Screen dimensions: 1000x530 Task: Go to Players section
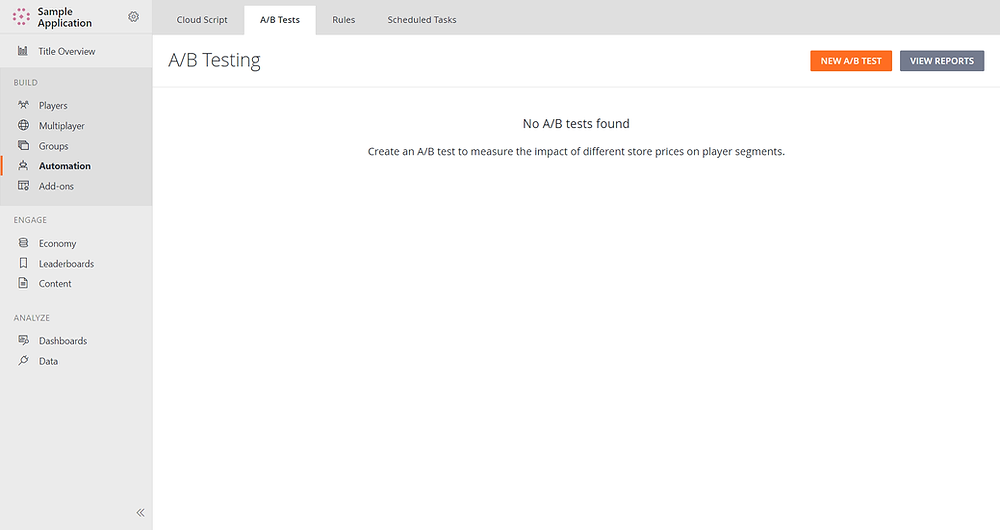53,105
